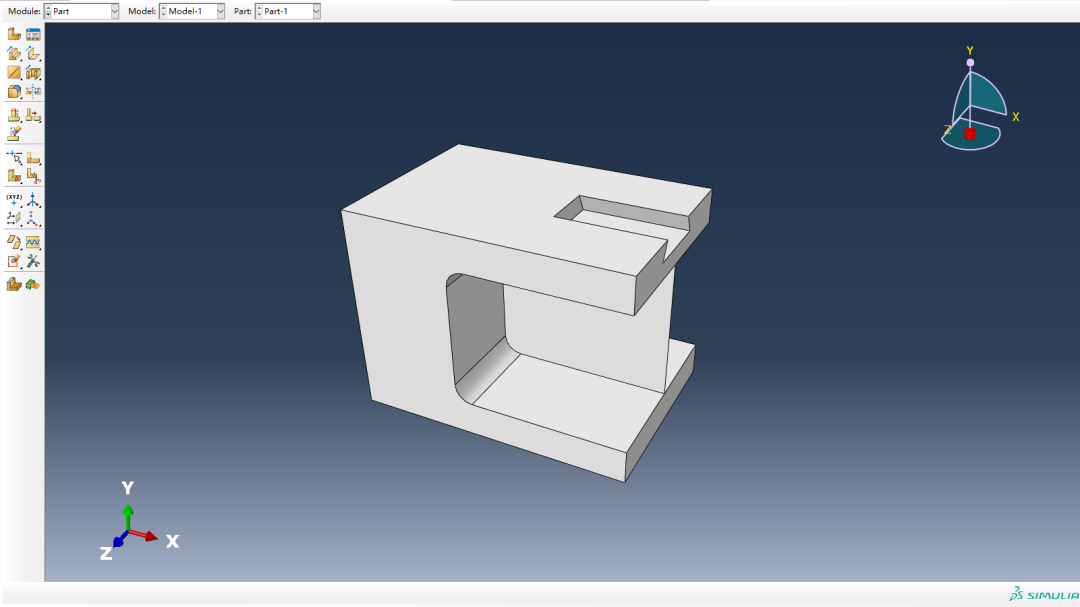1080x607 pixels.
Task: Click the red square on view compass
Action: pyautogui.click(x=970, y=133)
